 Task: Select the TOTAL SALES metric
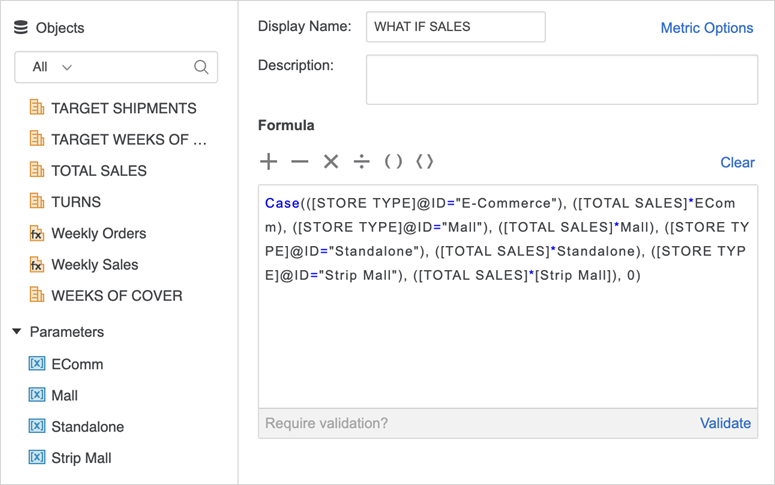point(98,171)
